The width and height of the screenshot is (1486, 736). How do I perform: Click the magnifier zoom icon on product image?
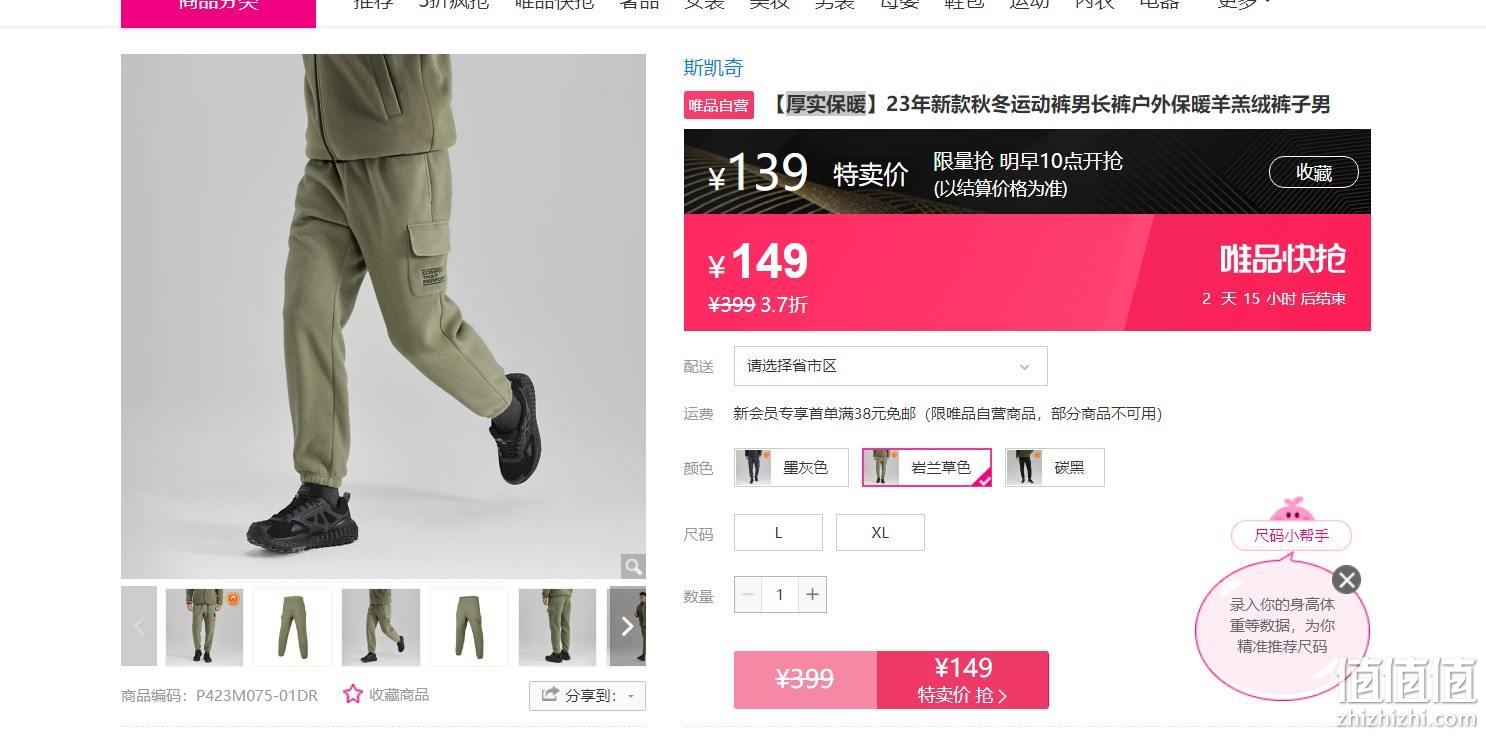point(633,567)
